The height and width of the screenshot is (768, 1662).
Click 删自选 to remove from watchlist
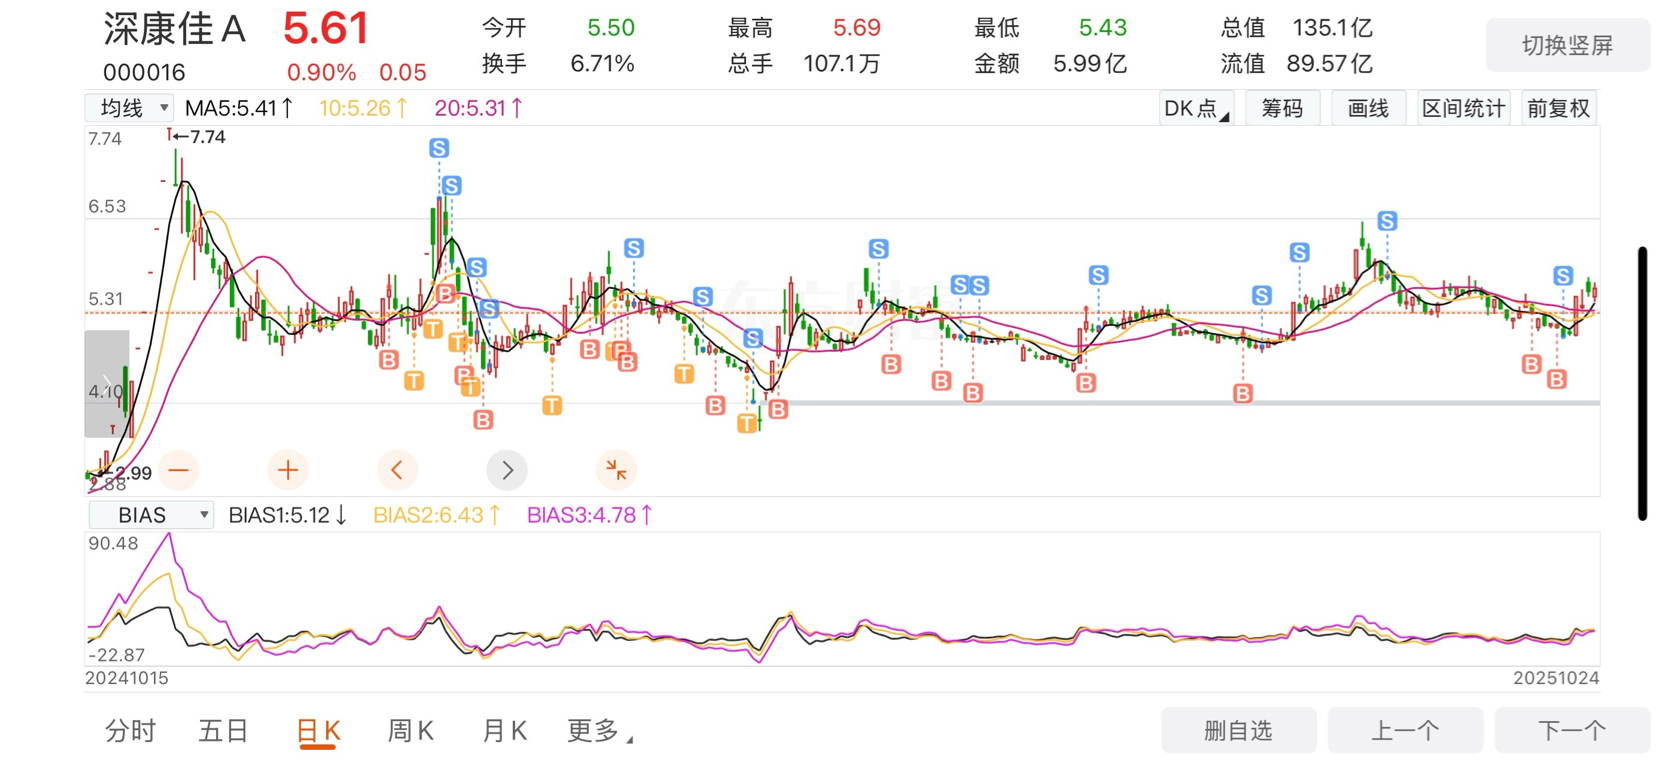click(1238, 730)
